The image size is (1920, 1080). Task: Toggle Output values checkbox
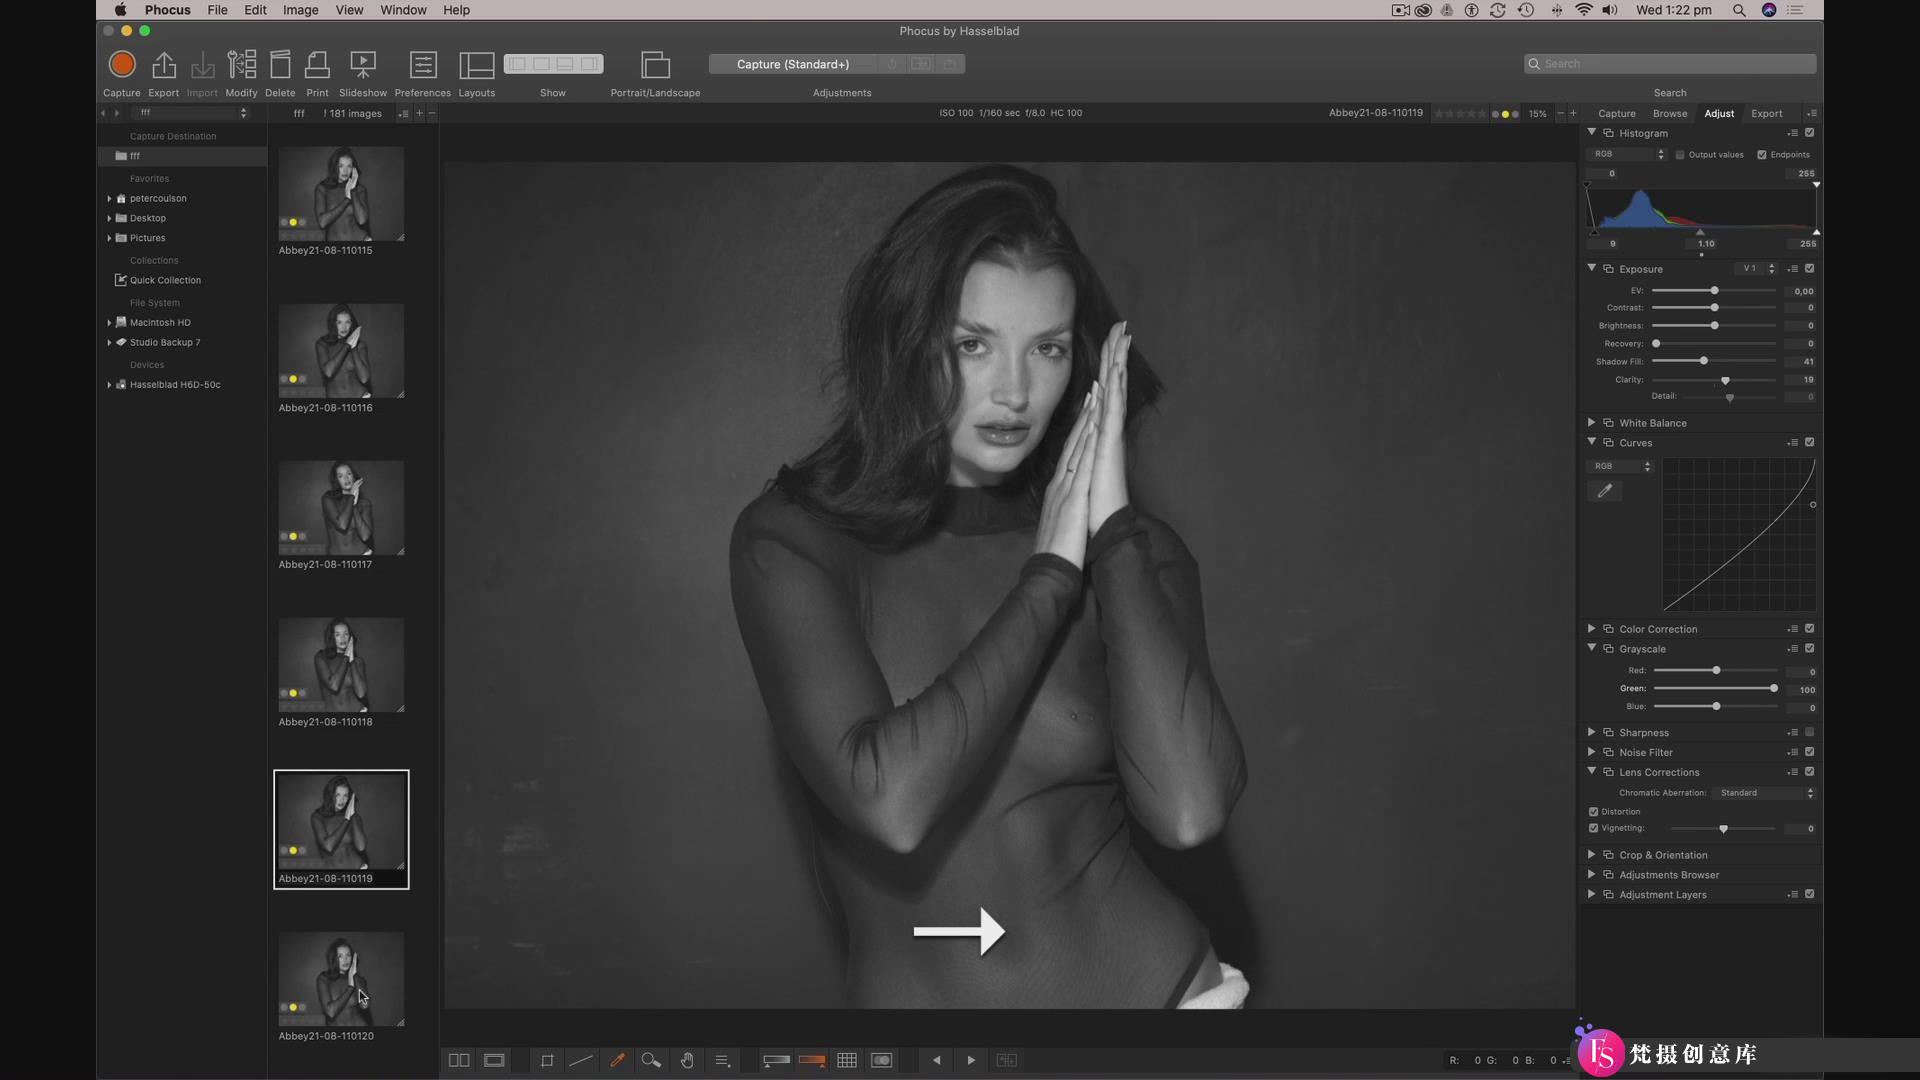pyautogui.click(x=1680, y=155)
